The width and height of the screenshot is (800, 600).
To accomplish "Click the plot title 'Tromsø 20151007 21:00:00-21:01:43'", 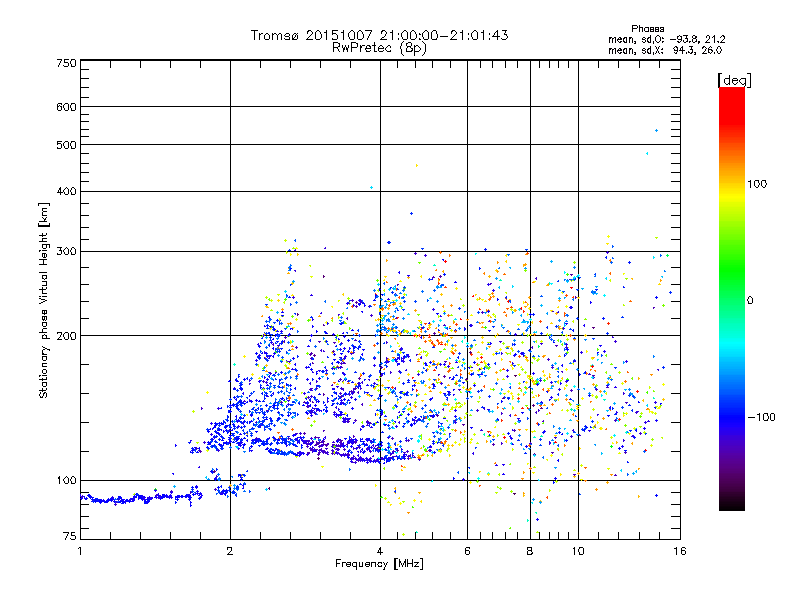I will pos(379,35).
